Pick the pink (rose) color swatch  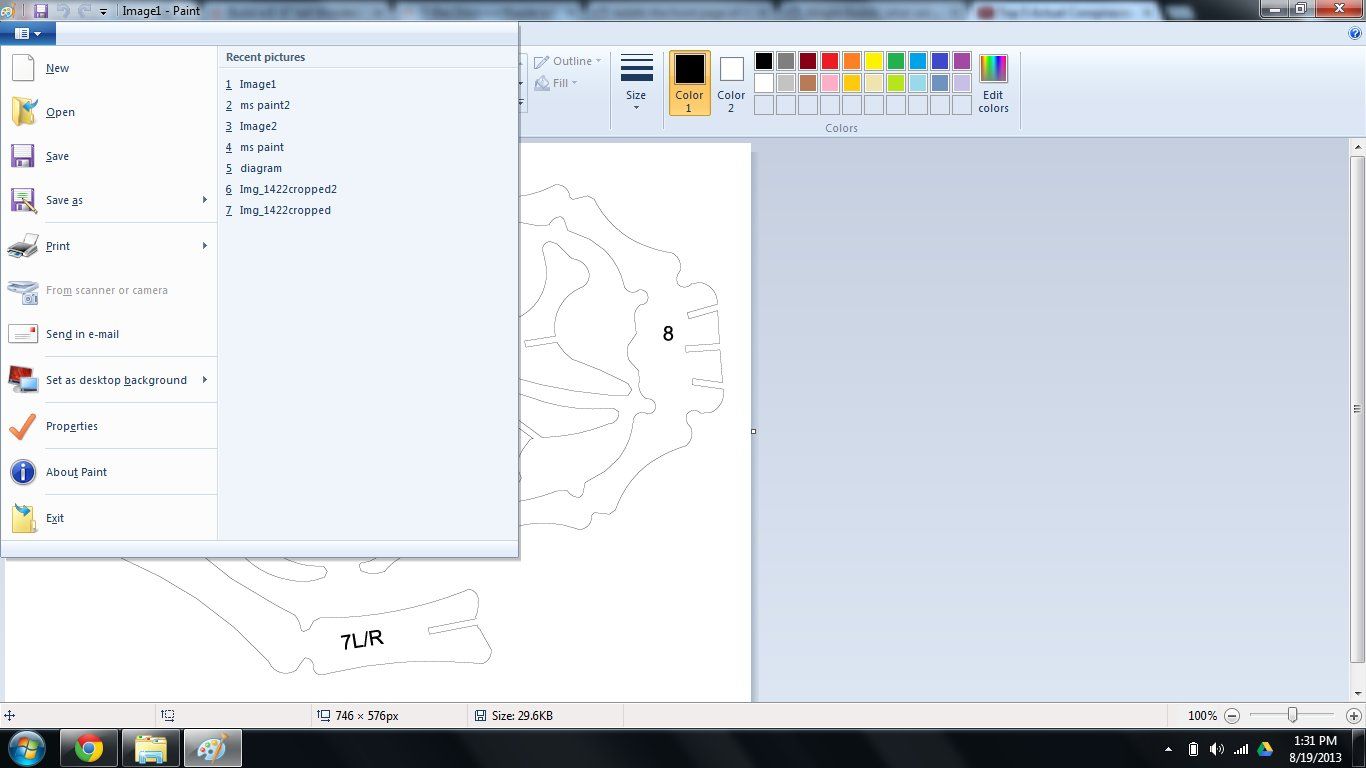click(x=830, y=83)
